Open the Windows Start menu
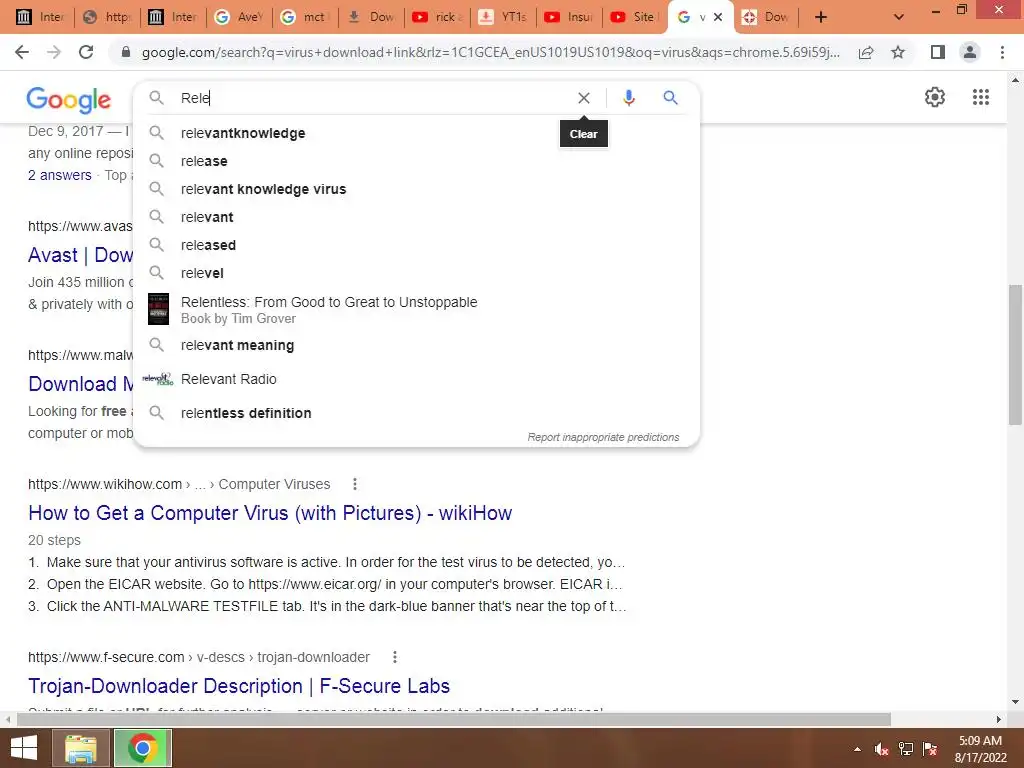The image size is (1024, 768). 24,748
